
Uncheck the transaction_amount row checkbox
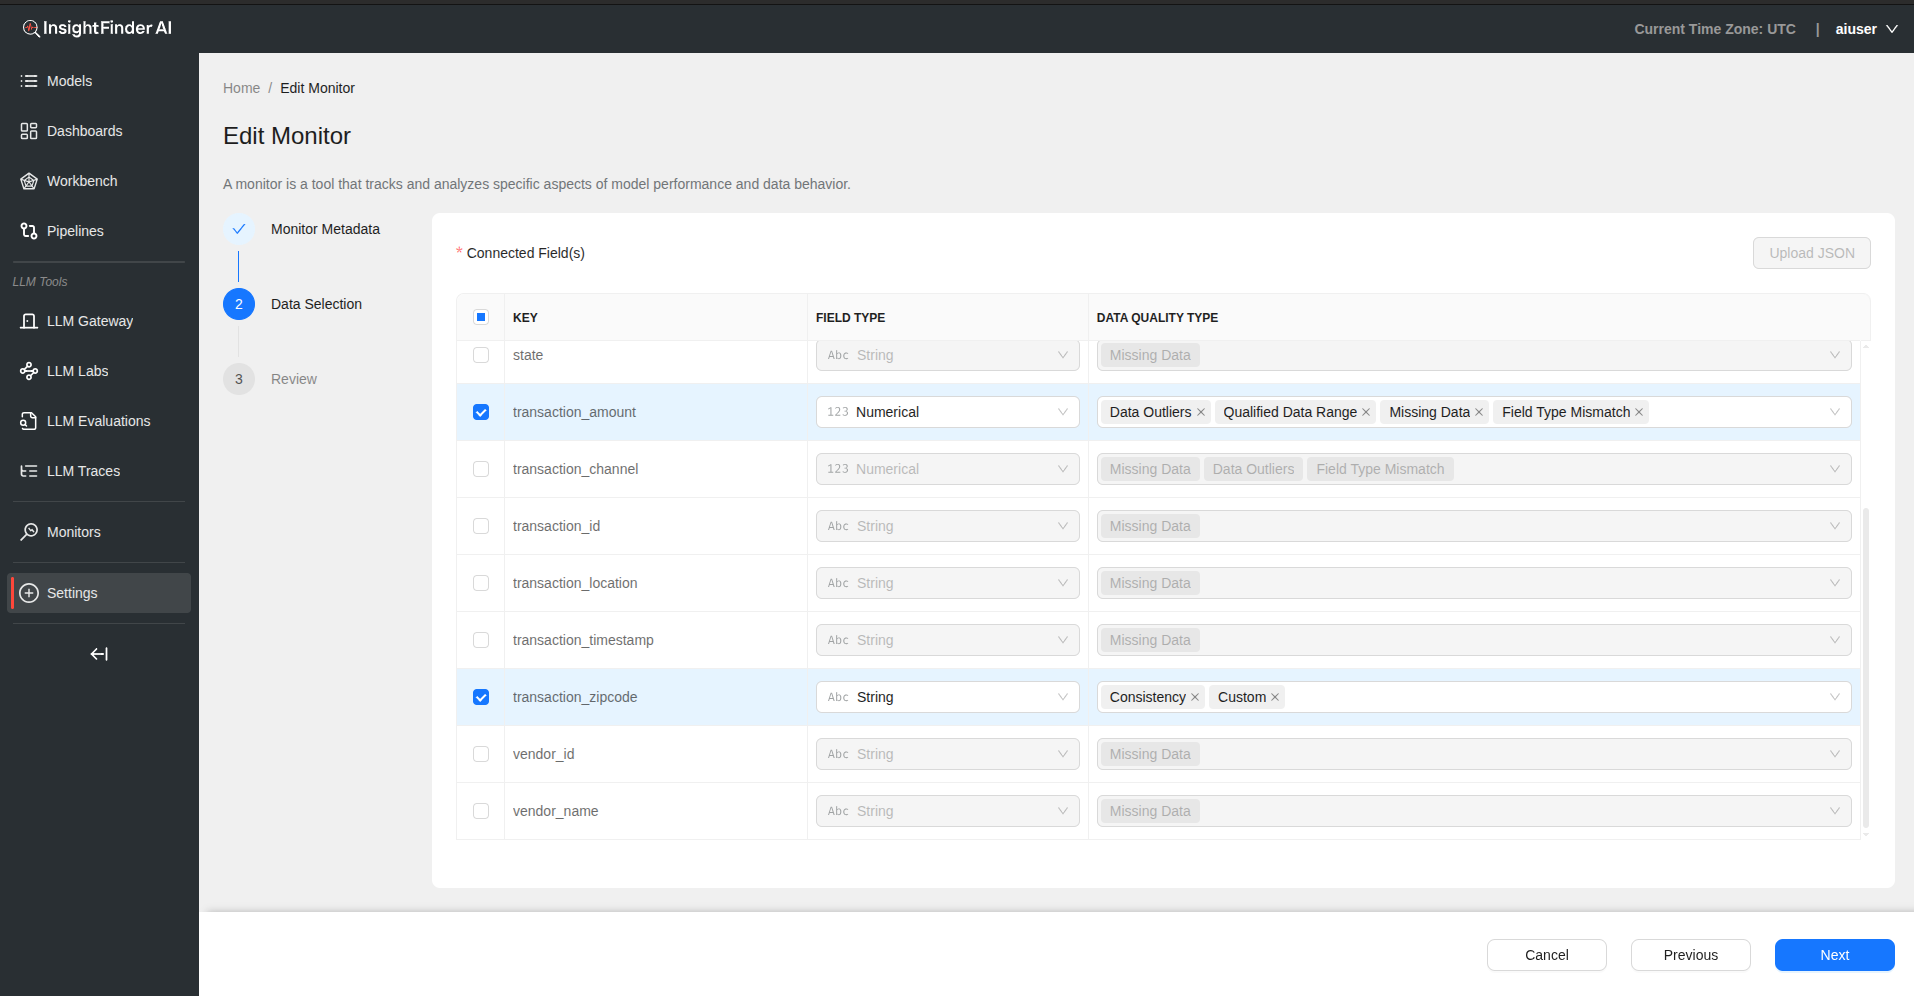[481, 412]
